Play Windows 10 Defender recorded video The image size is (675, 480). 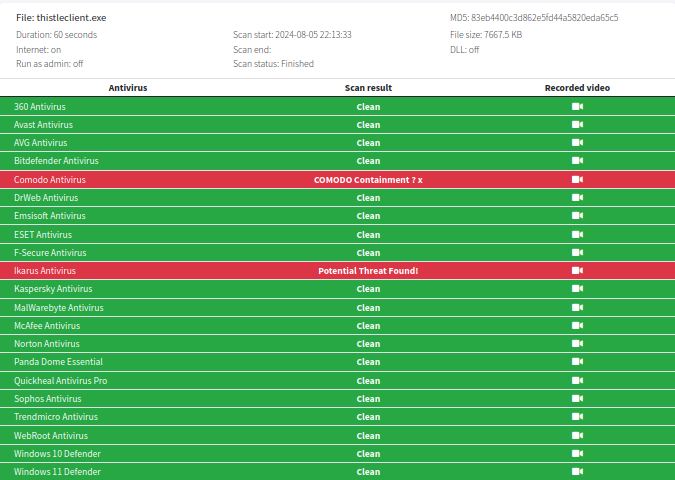coord(577,454)
